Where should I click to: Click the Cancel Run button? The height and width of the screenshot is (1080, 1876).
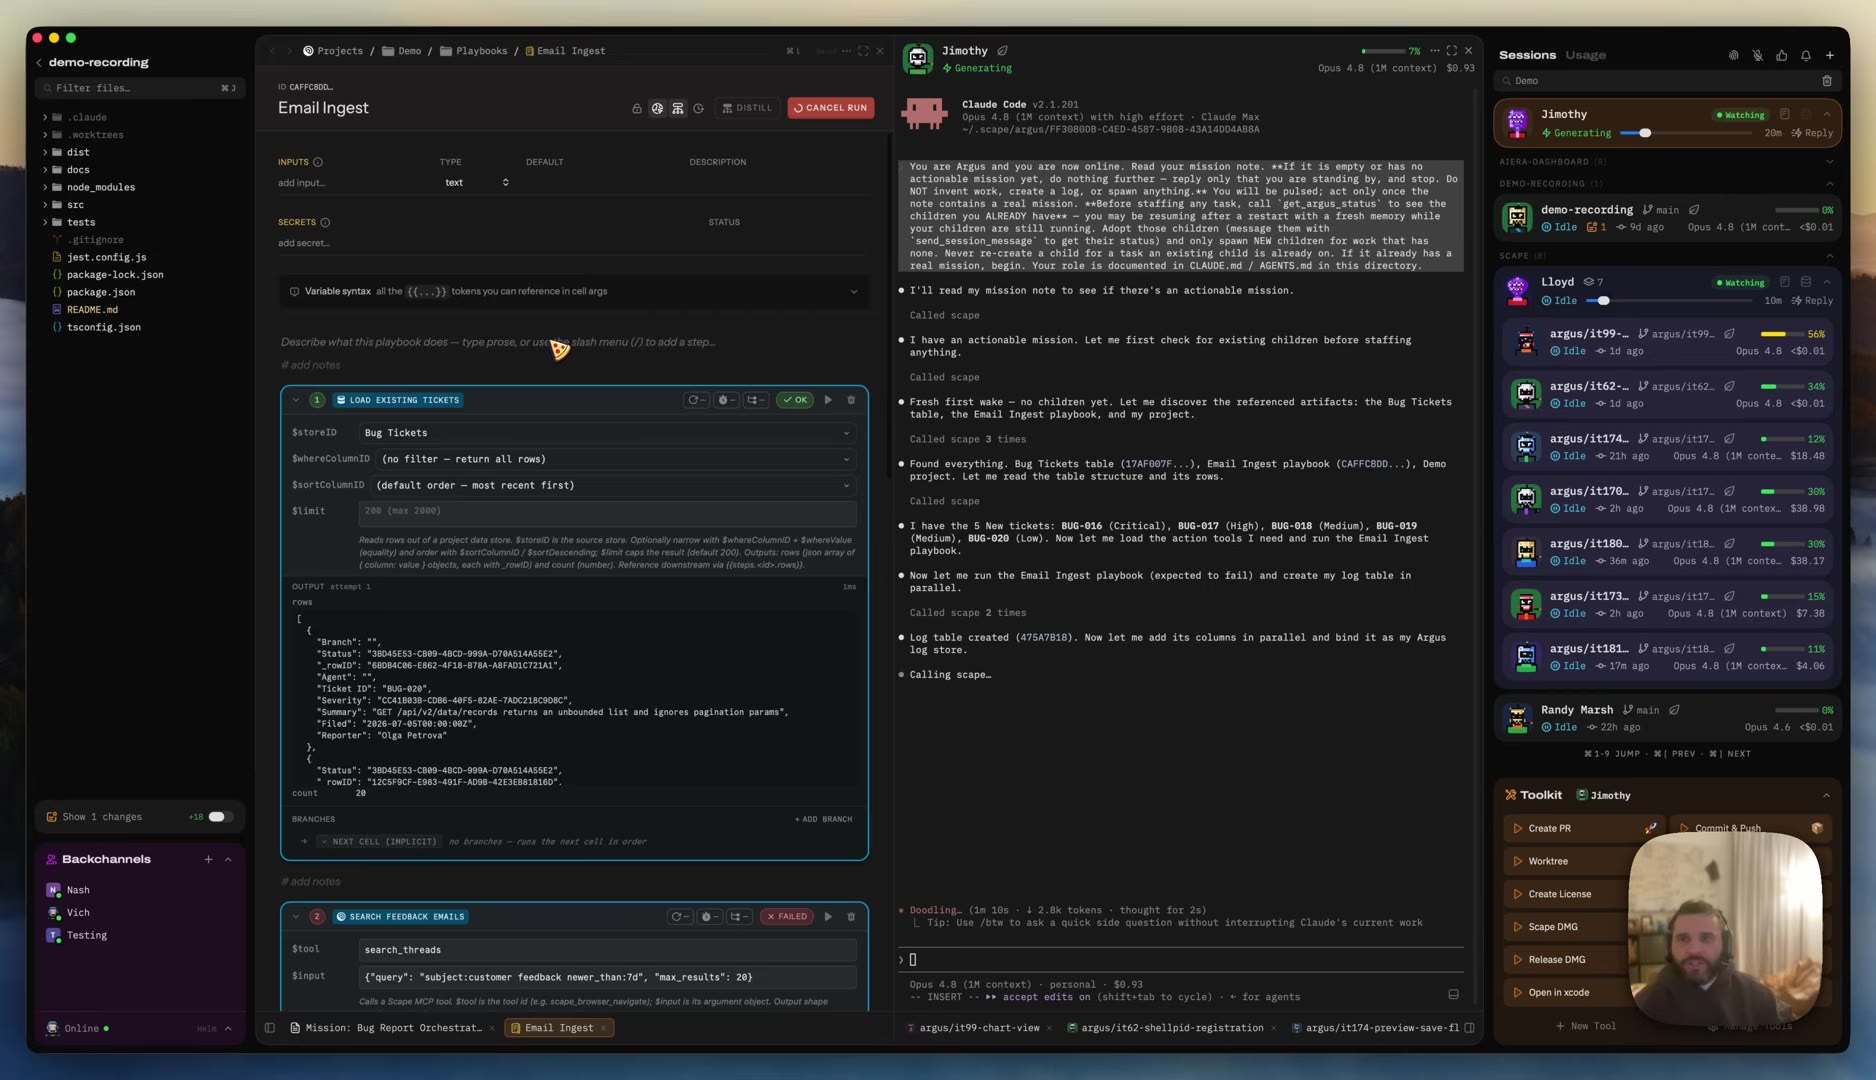click(830, 108)
